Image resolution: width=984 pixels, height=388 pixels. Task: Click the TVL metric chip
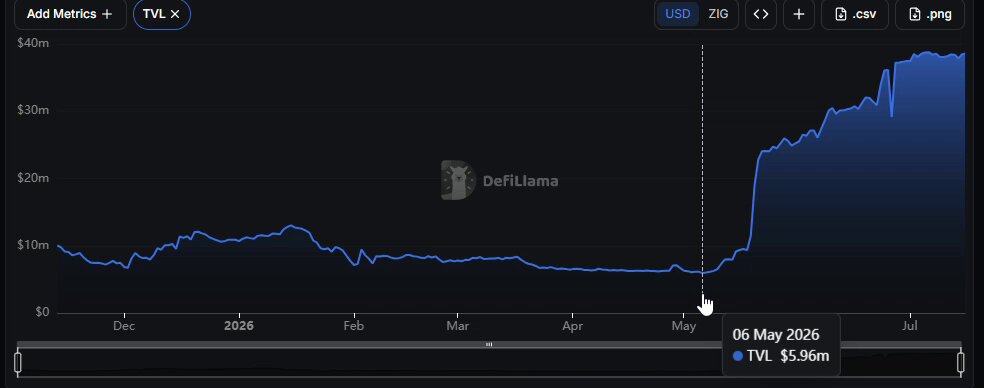click(x=162, y=14)
